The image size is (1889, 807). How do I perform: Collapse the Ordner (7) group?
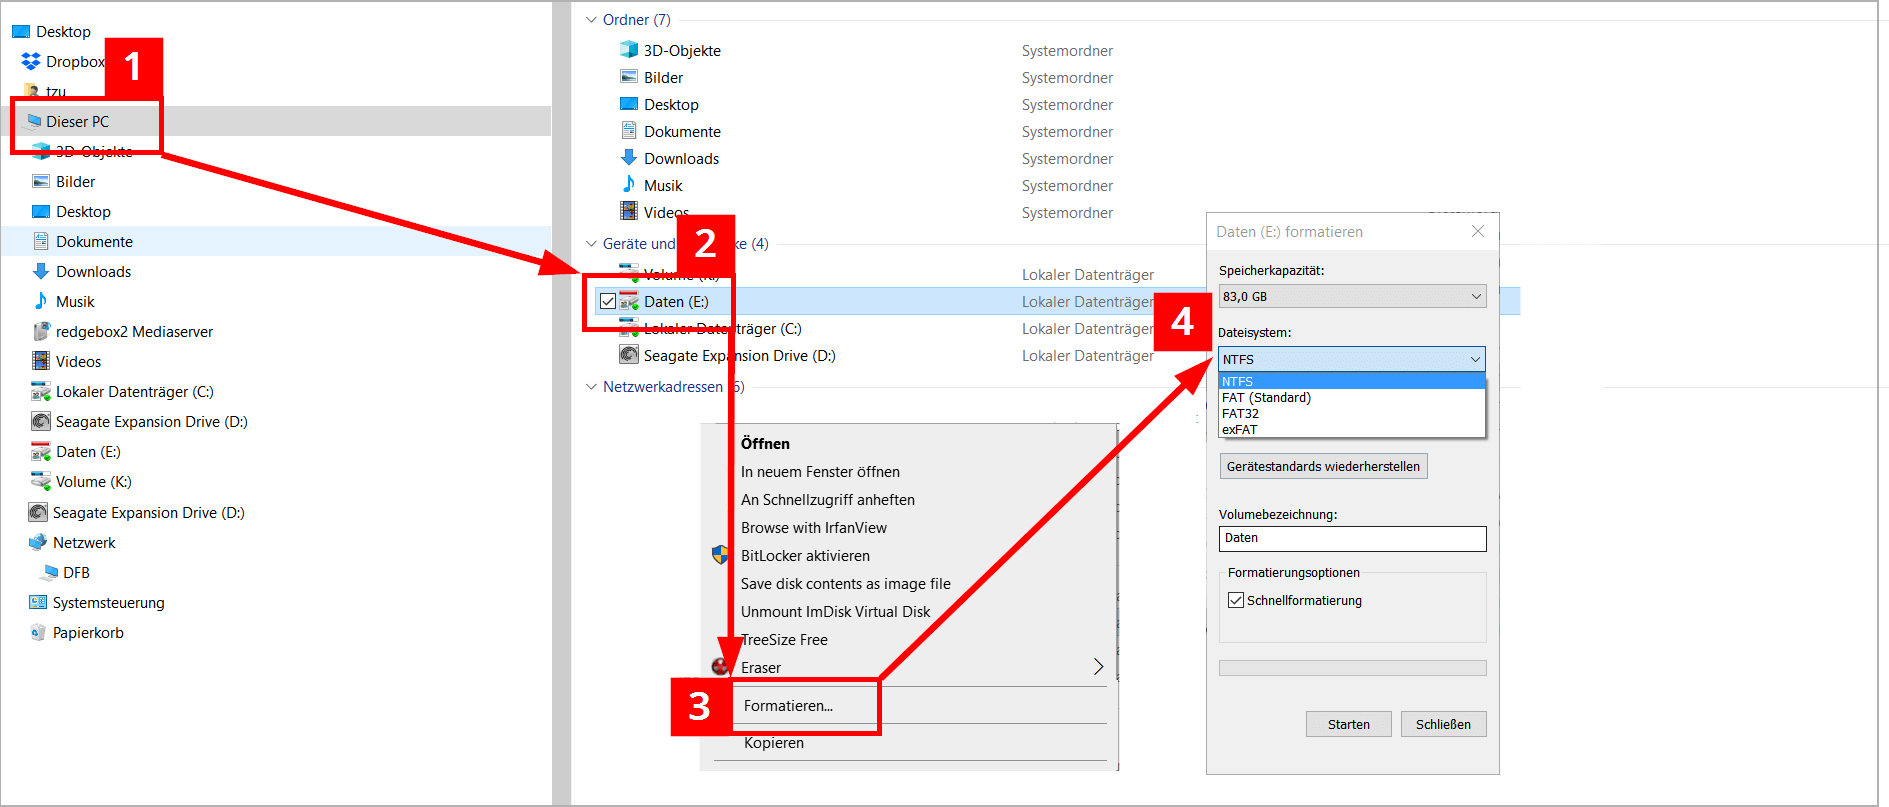click(x=591, y=20)
